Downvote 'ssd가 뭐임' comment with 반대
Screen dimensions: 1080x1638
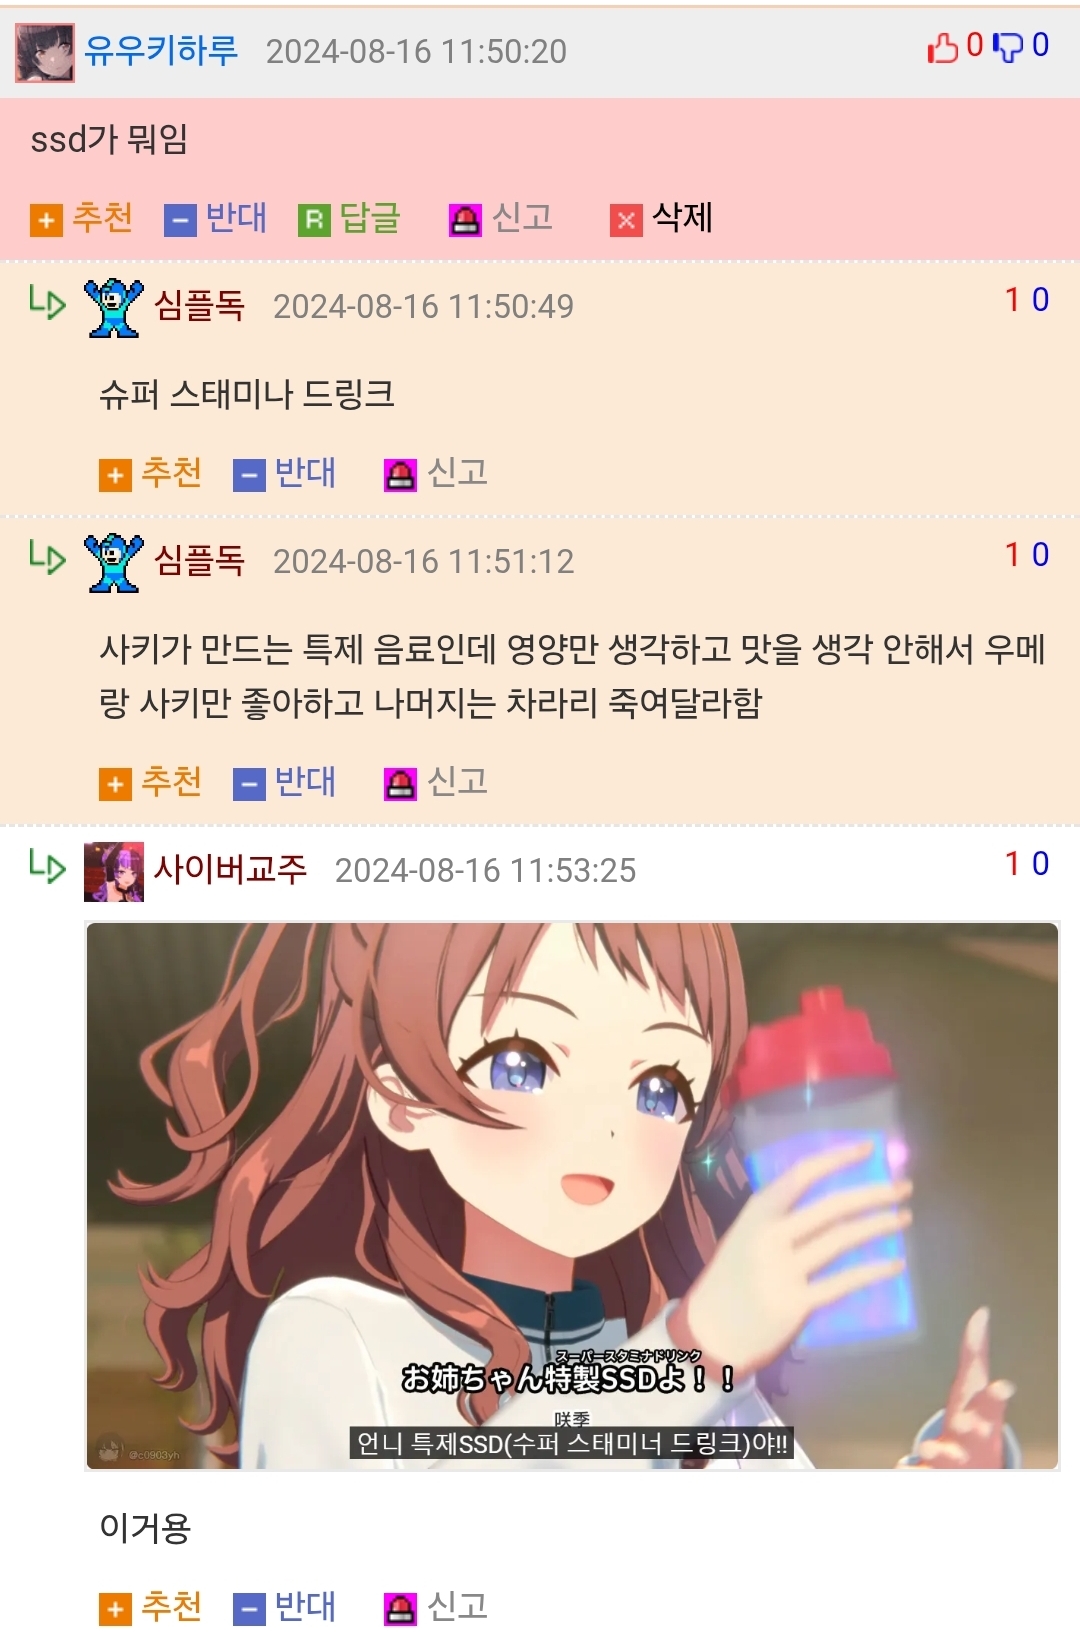point(215,218)
